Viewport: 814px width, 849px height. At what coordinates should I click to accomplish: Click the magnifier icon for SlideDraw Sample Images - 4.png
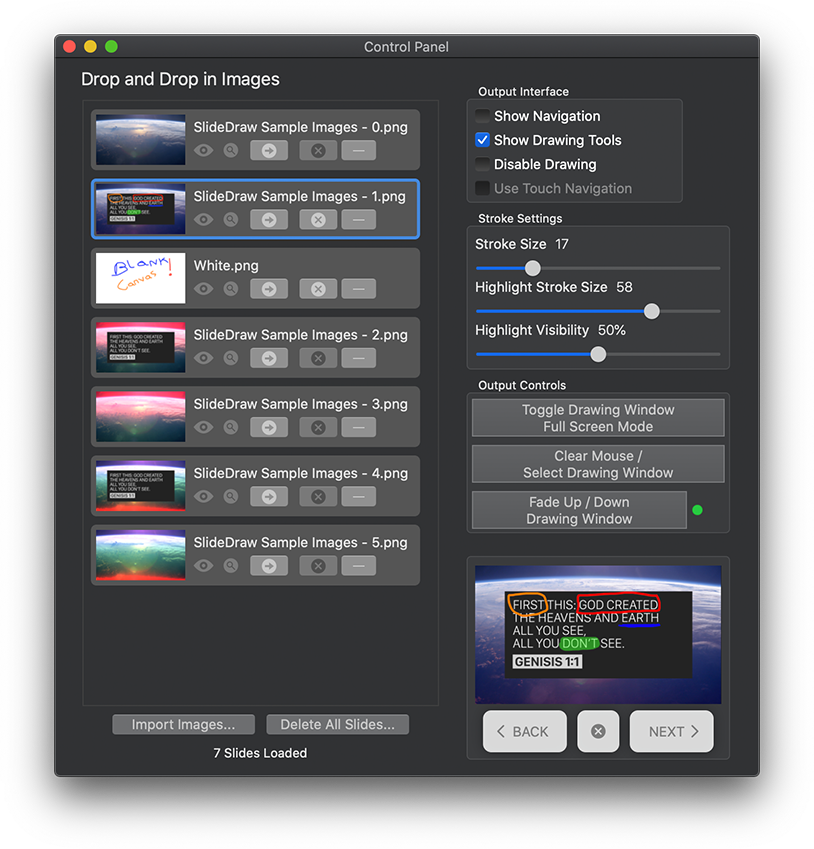coord(231,497)
